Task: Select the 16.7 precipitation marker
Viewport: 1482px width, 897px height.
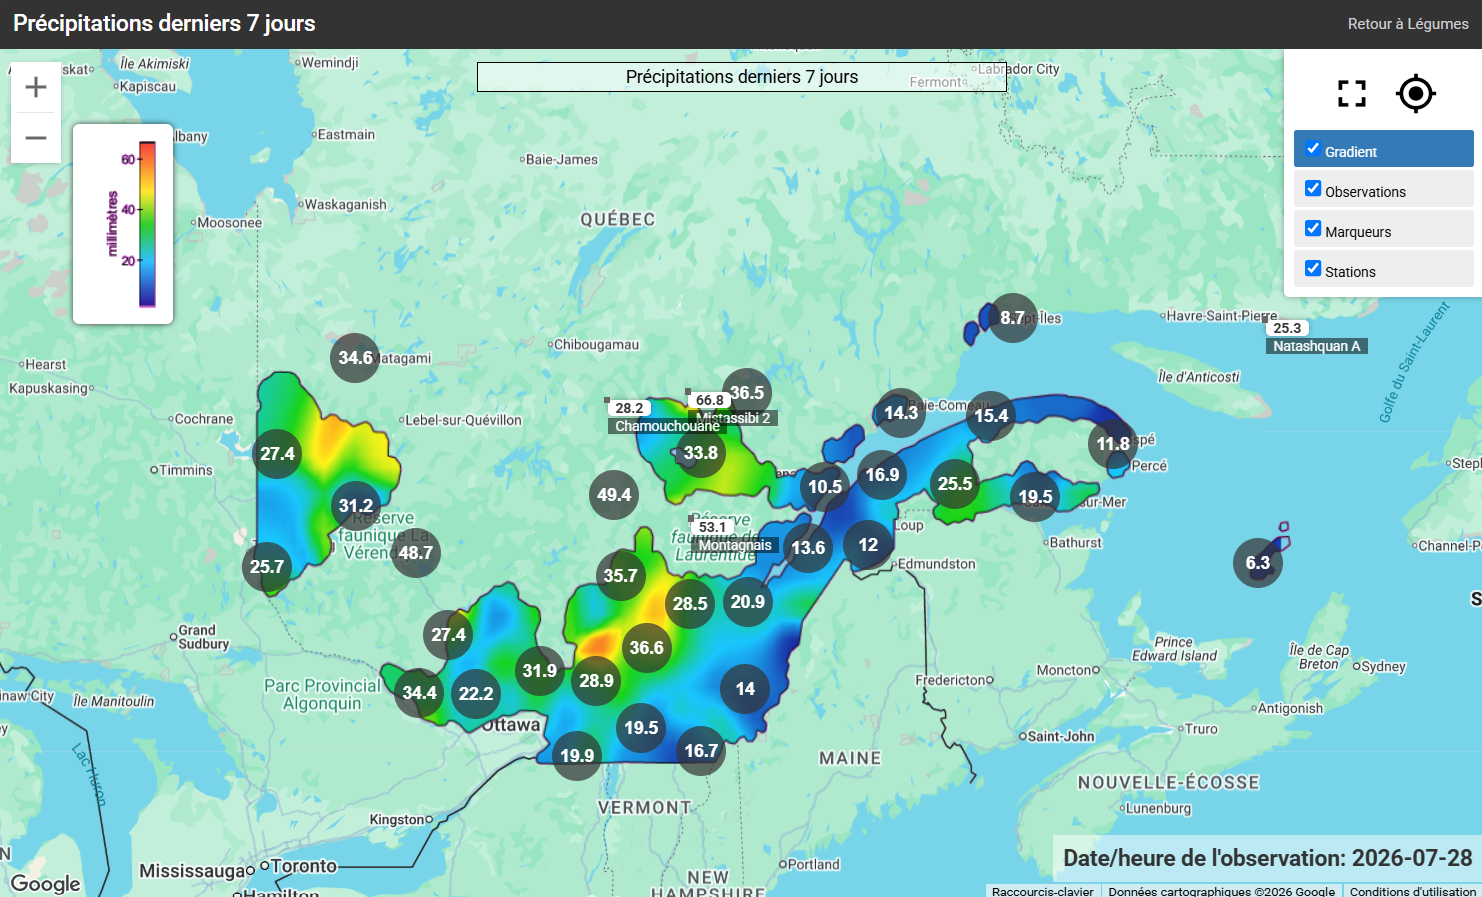Action: point(701,751)
